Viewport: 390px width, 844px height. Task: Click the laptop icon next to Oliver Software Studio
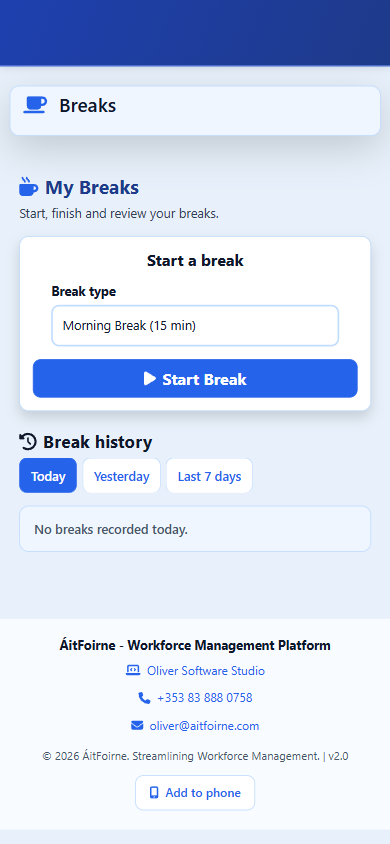click(133, 670)
